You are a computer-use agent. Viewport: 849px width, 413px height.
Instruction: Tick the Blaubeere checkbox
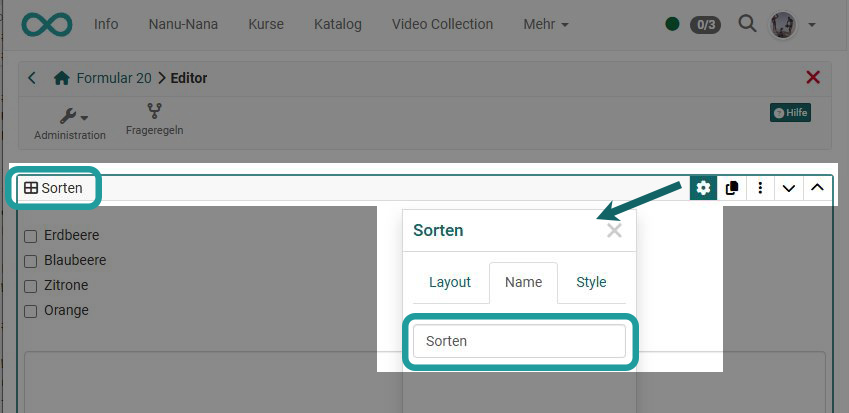pos(31,261)
